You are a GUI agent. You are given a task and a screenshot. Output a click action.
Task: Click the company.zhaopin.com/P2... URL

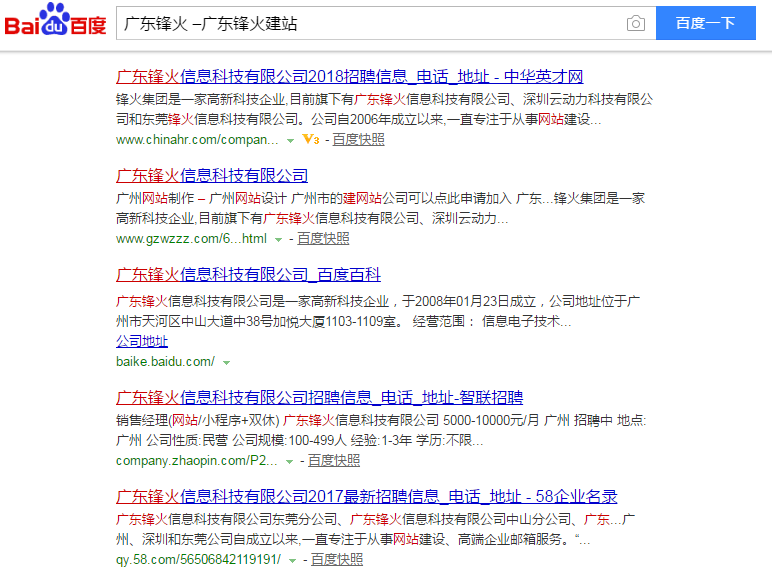(x=197, y=460)
